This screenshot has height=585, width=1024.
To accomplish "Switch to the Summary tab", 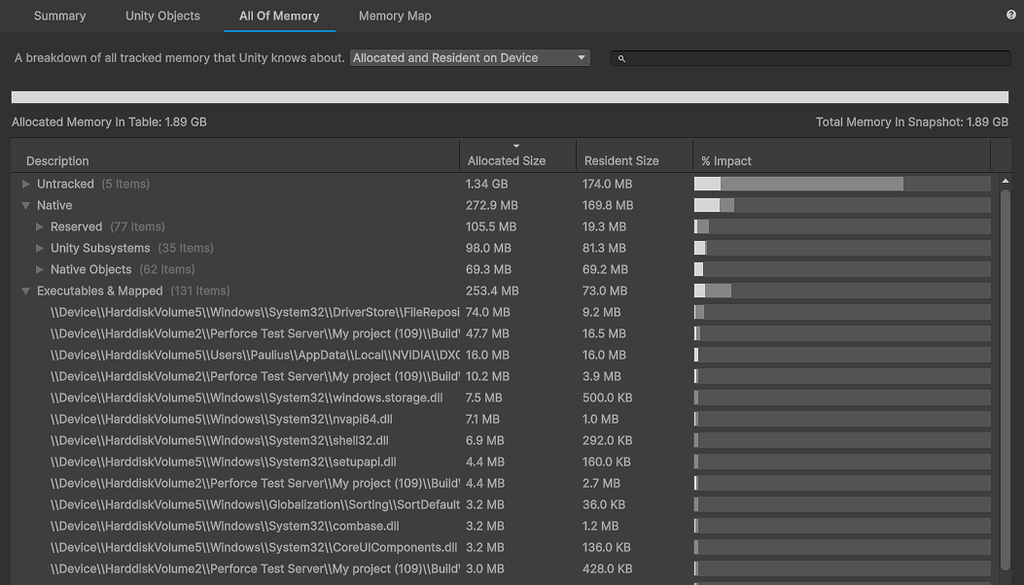I will tap(59, 15).
